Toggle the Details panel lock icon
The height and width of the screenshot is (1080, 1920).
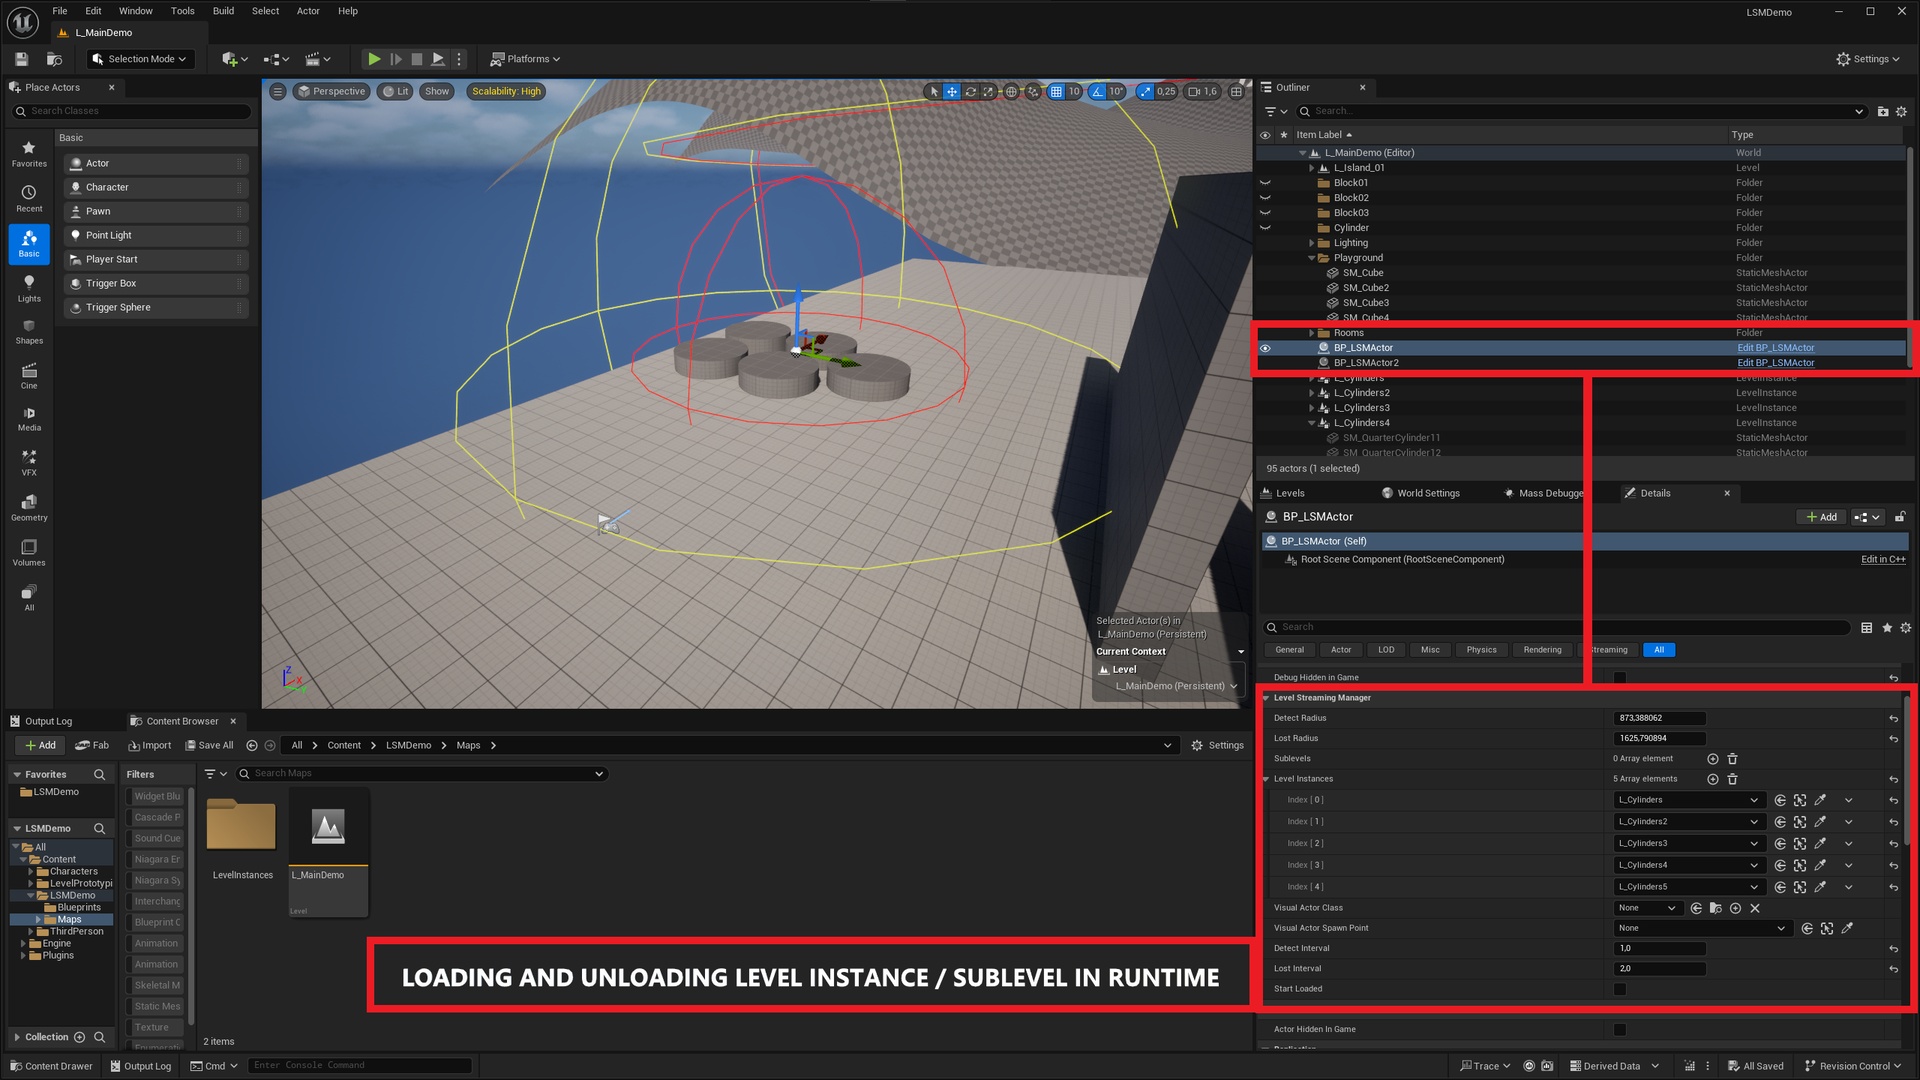pyautogui.click(x=1900, y=517)
